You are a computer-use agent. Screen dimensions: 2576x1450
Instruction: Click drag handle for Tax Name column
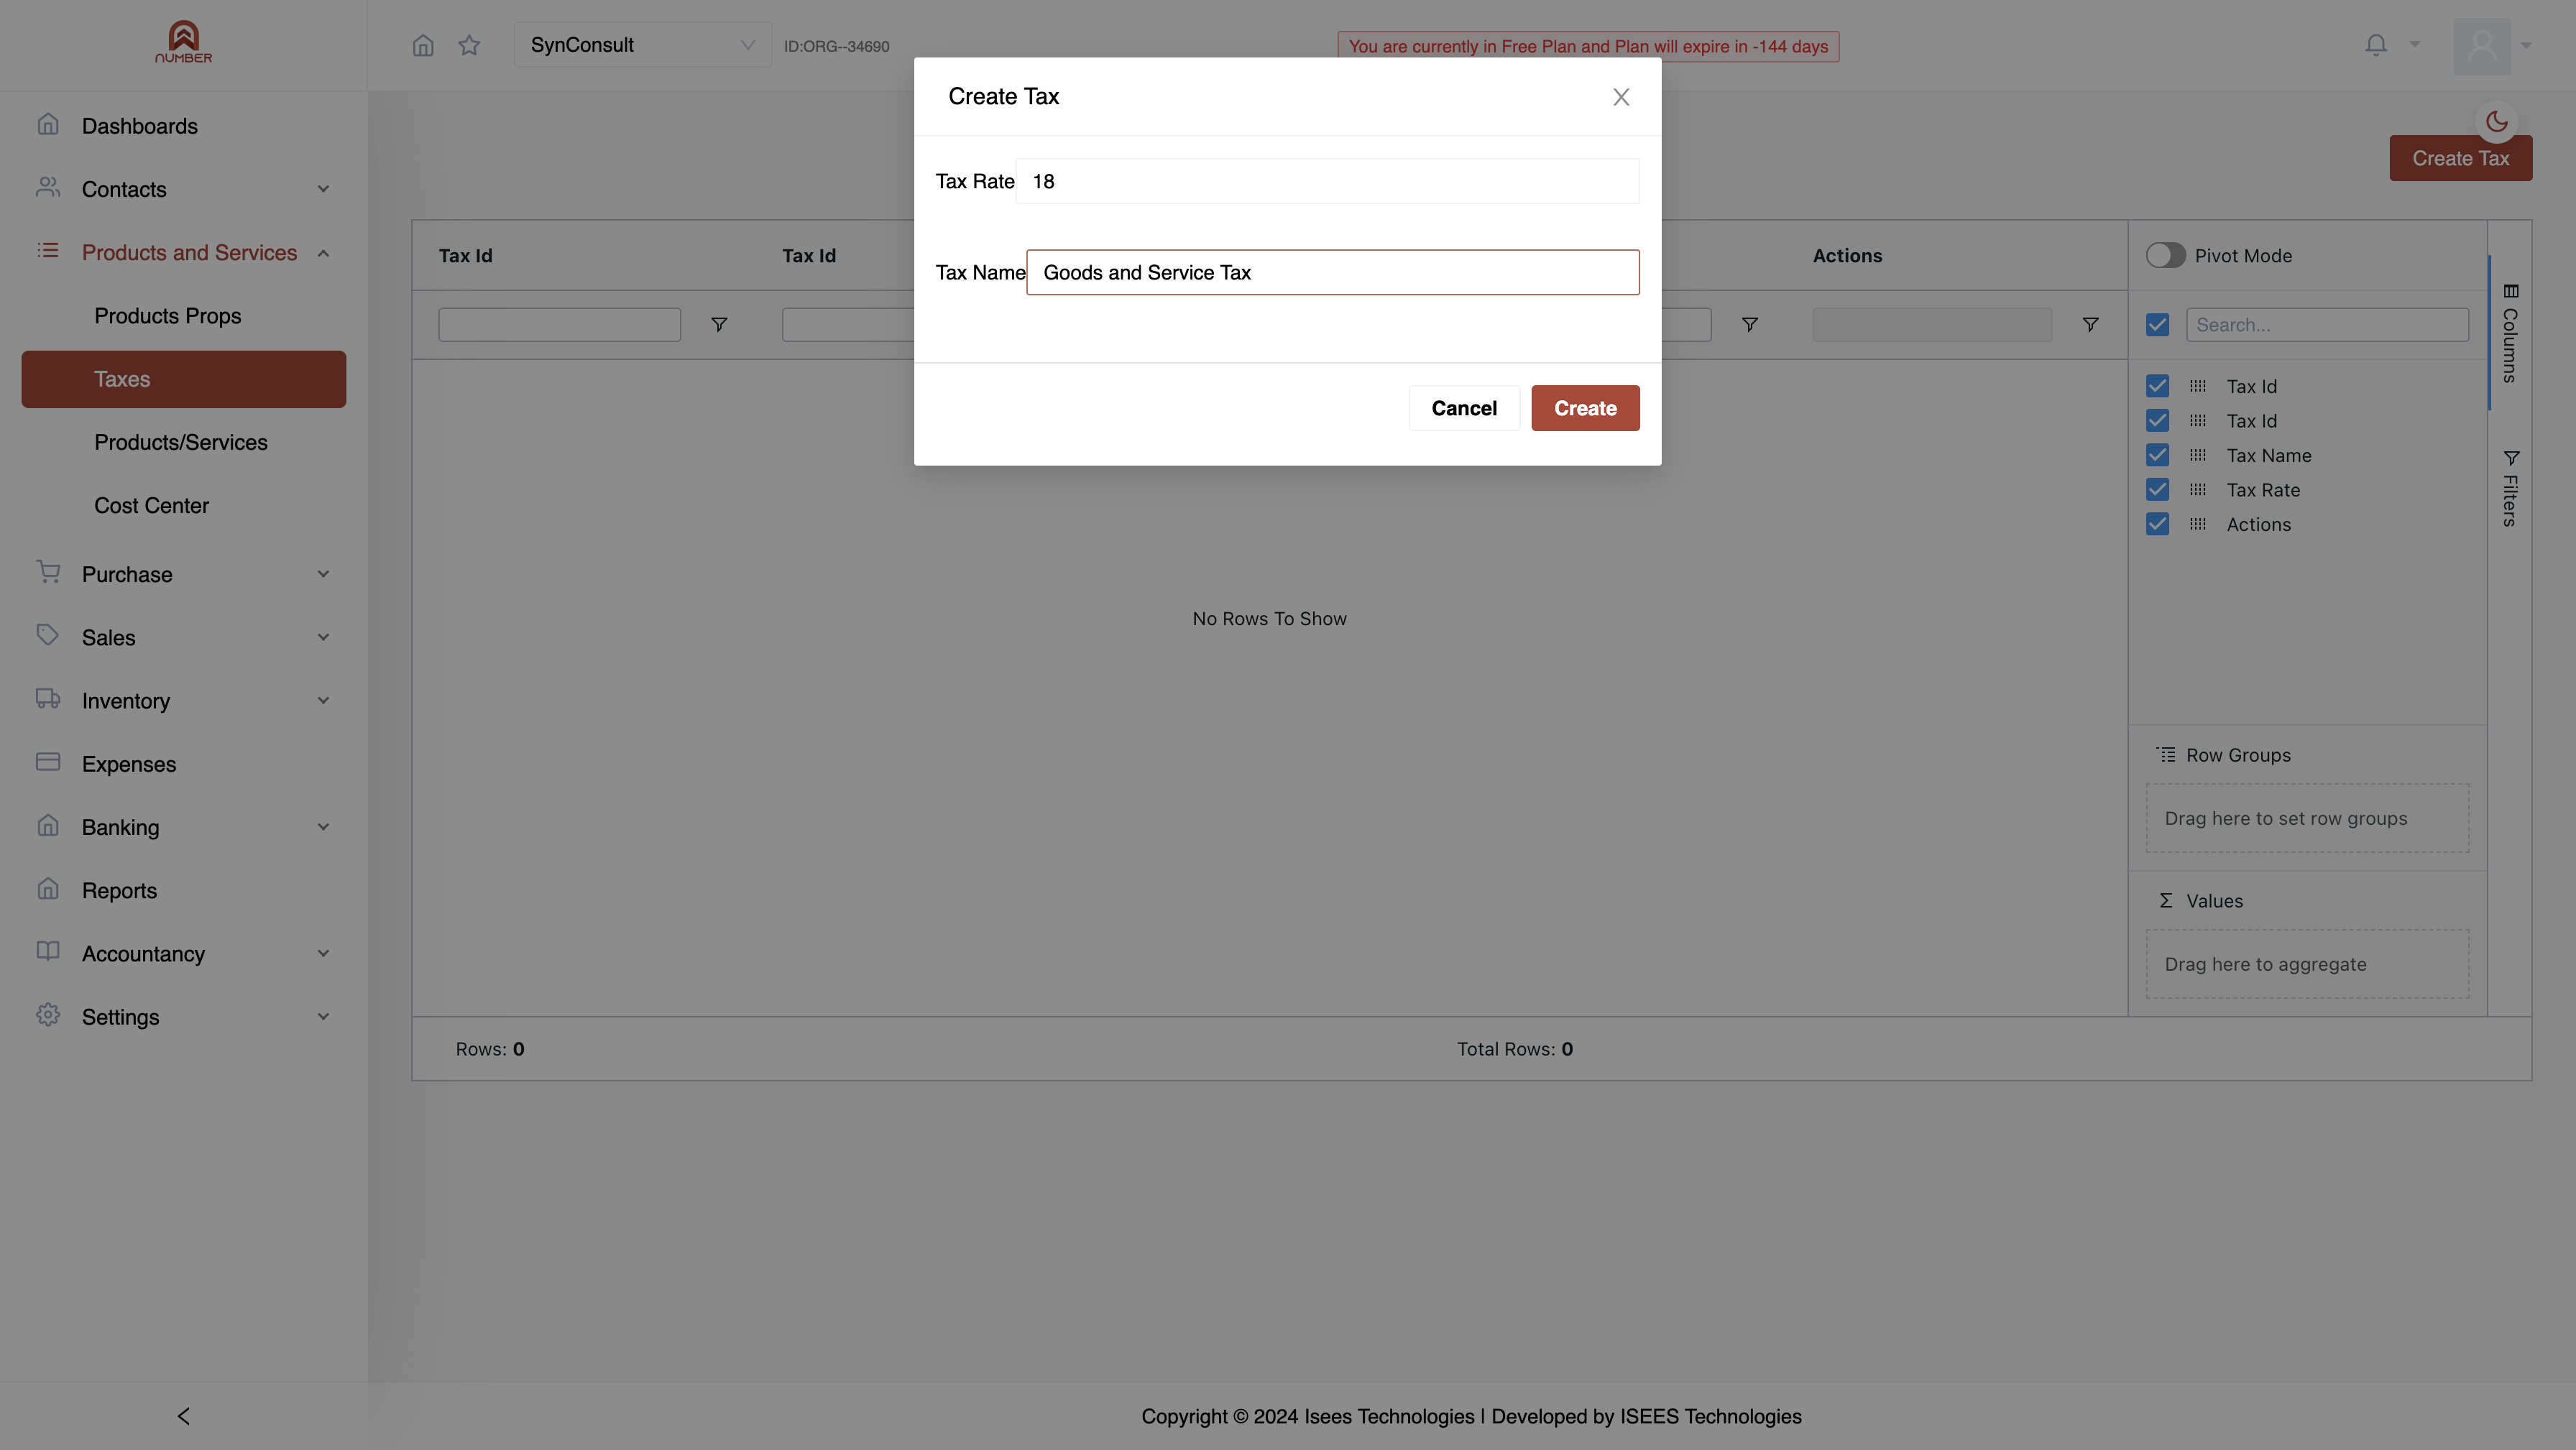2197,455
